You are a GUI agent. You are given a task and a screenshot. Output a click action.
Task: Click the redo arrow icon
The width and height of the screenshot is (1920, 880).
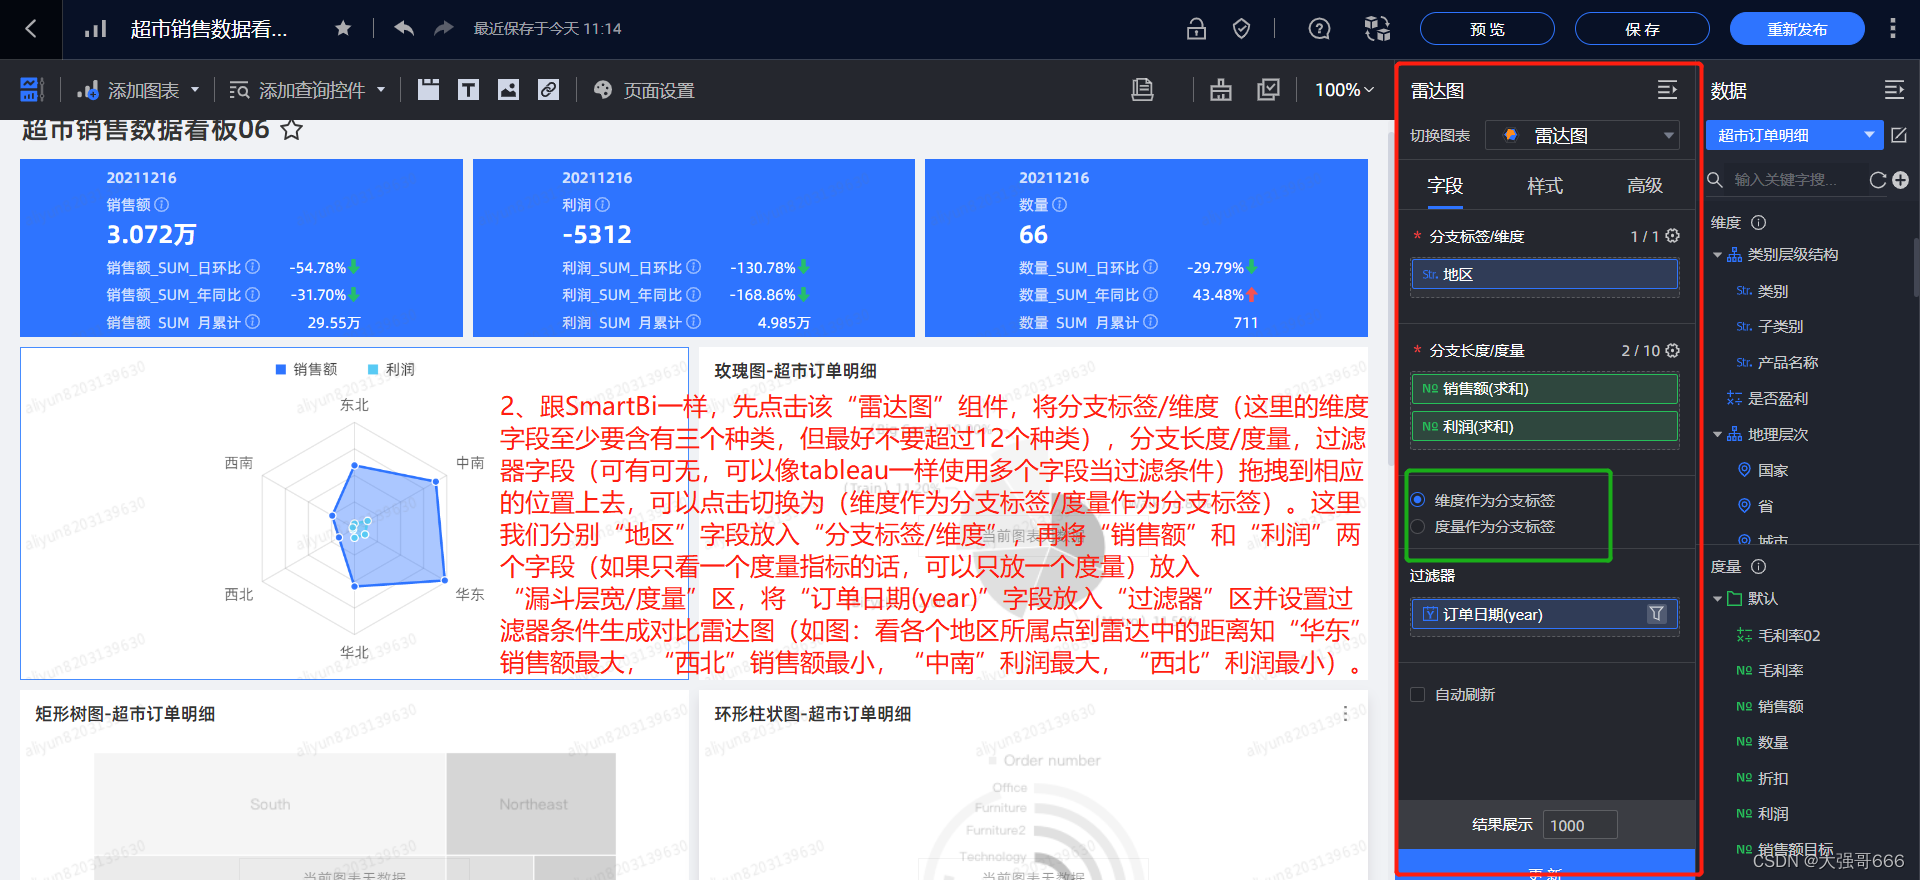[x=444, y=29]
